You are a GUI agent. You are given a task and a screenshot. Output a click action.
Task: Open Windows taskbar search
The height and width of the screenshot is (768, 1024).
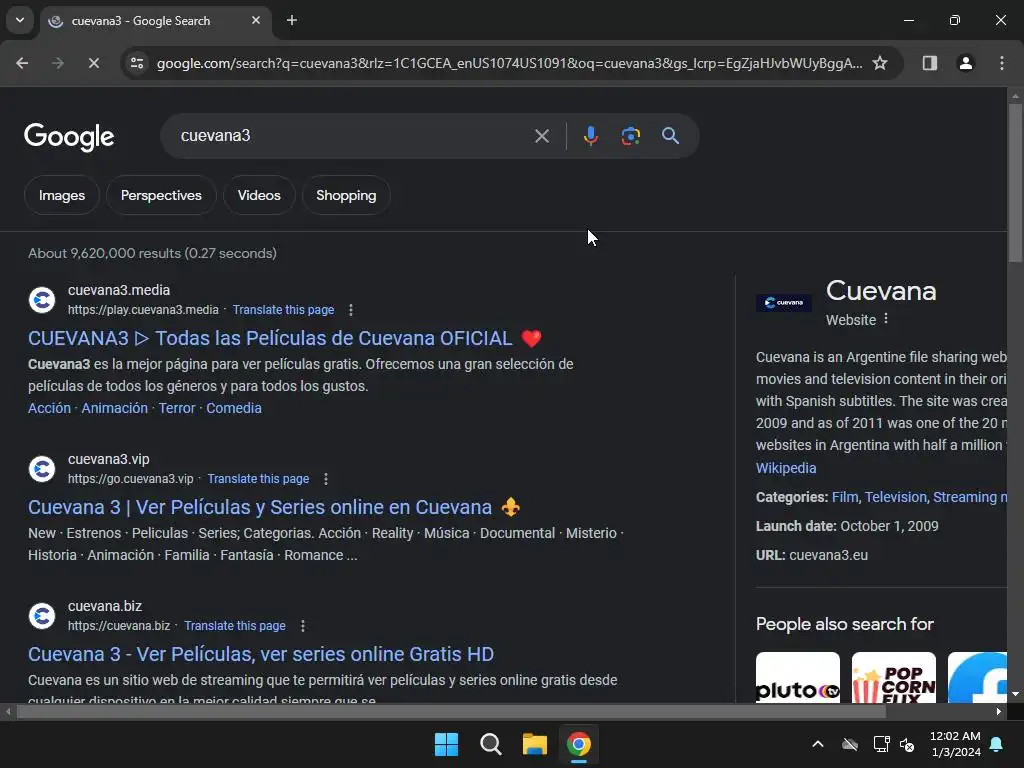point(490,744)
